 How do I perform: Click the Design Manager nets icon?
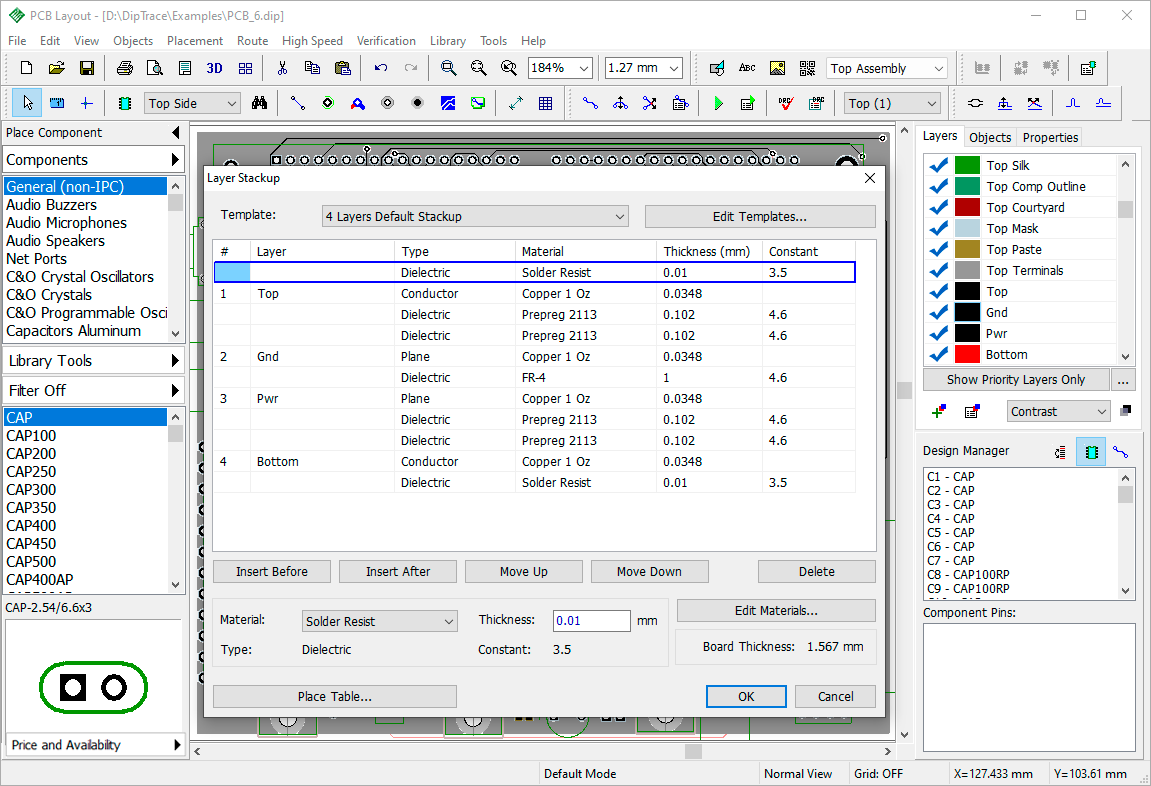pyautogui.click(x=1120, y=451)
